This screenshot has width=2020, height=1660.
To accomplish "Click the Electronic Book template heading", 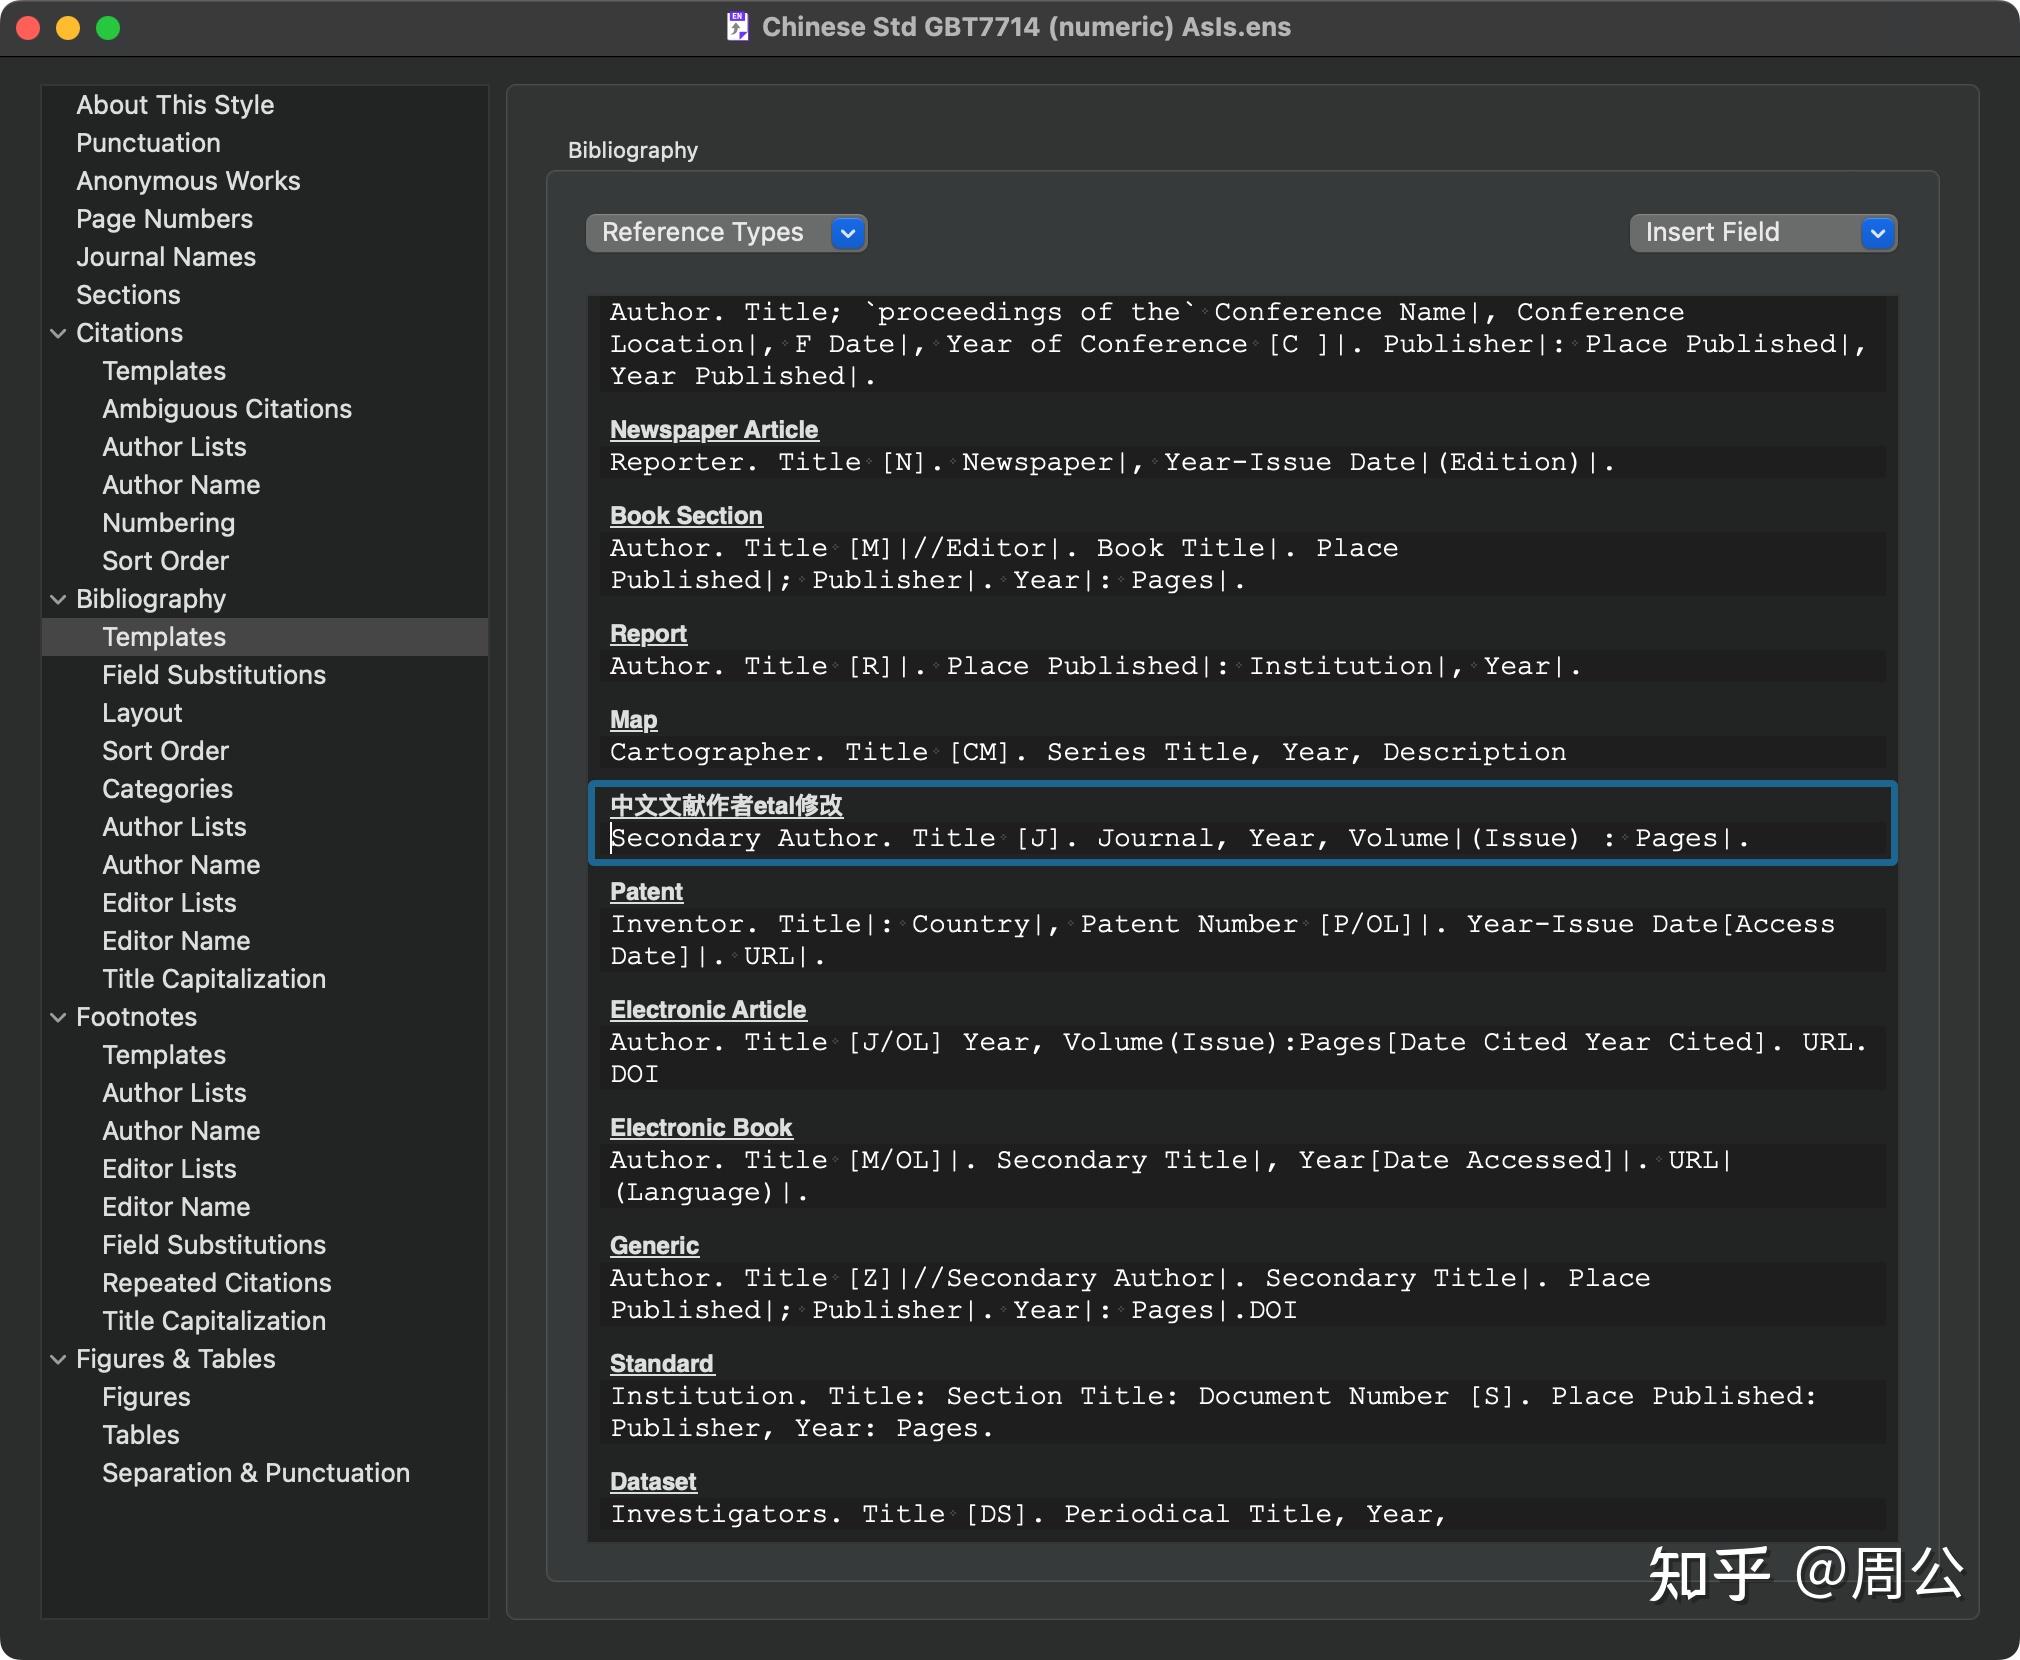I will 700,1127.
